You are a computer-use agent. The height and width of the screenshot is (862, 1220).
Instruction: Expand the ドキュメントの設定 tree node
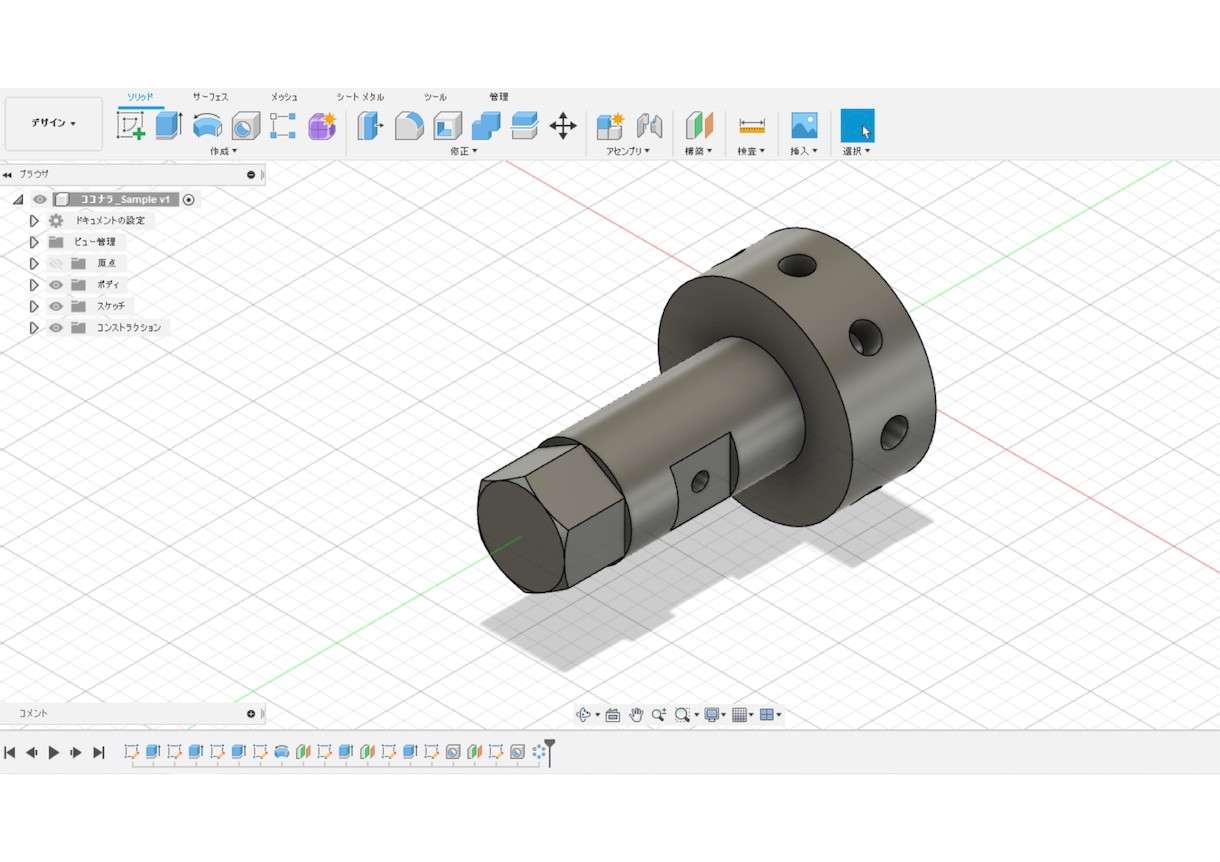34,221
